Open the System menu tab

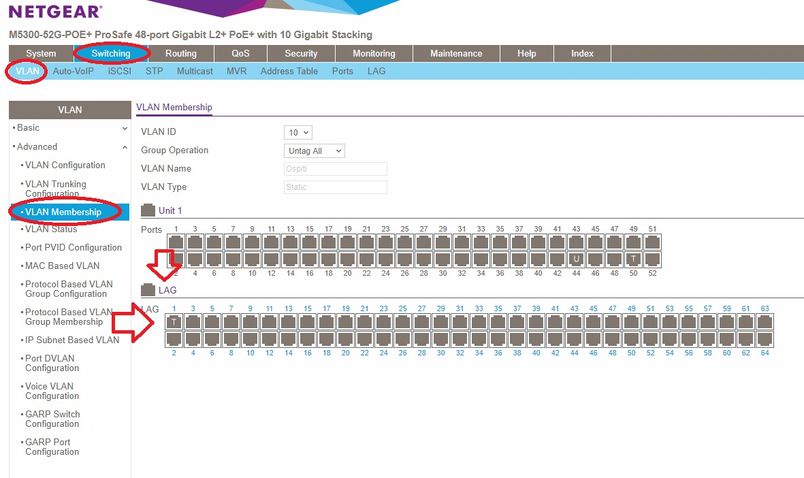point(41,53)
